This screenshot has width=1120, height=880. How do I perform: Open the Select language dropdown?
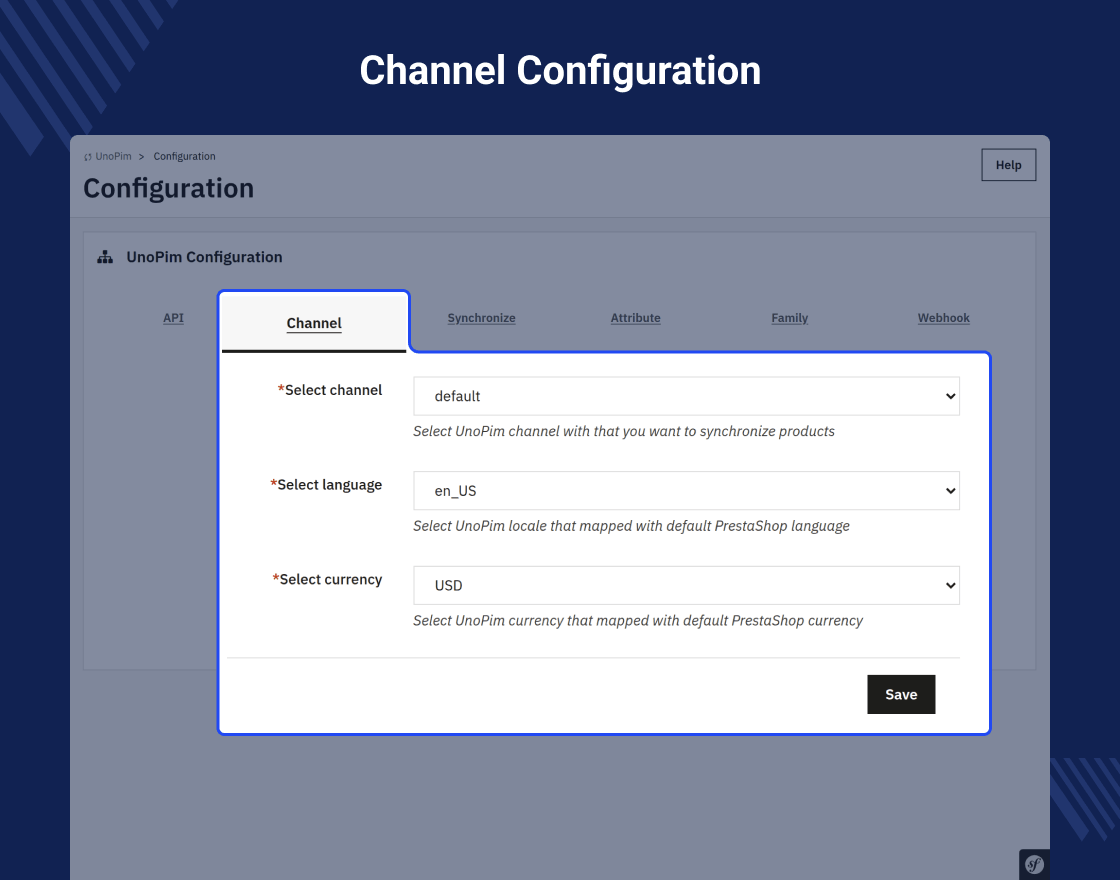point(686,491)
